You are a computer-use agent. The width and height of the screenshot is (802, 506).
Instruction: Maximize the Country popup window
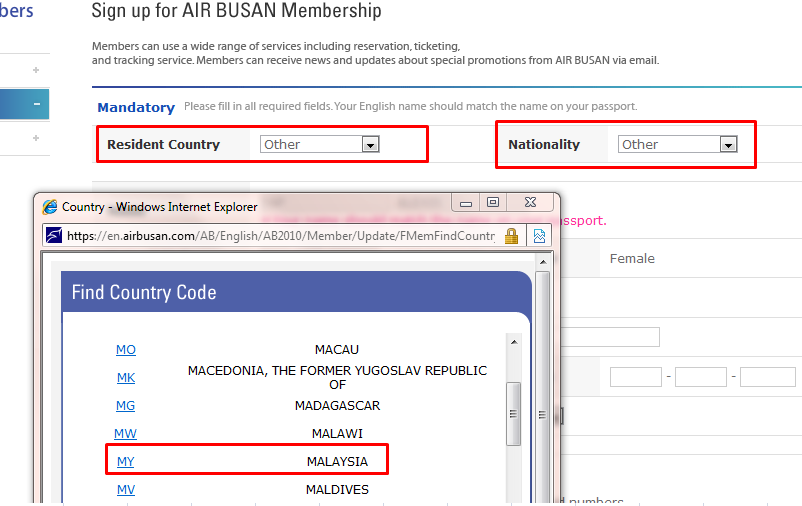(x=492, y=203)
